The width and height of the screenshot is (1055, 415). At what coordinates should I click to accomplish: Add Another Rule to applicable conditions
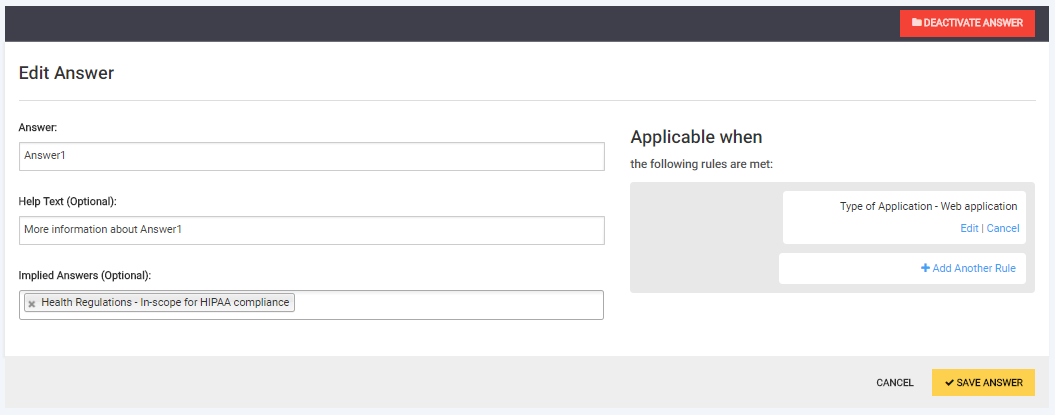pos(974,268)
